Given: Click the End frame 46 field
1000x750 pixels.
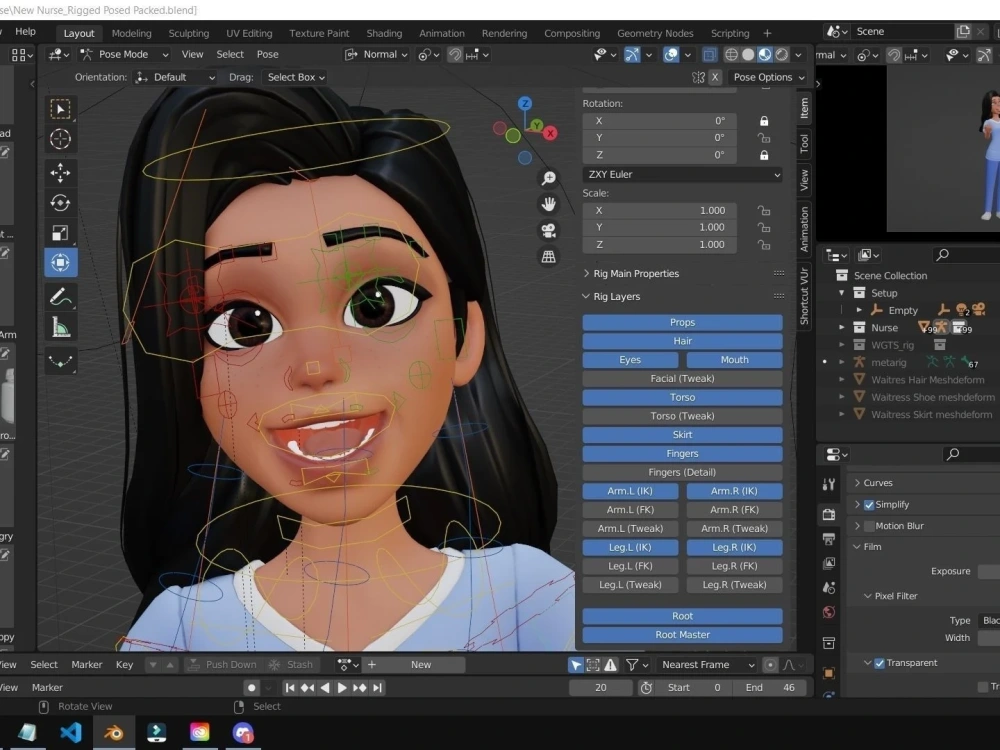Looking at the screenshot, I should [772, 688].
